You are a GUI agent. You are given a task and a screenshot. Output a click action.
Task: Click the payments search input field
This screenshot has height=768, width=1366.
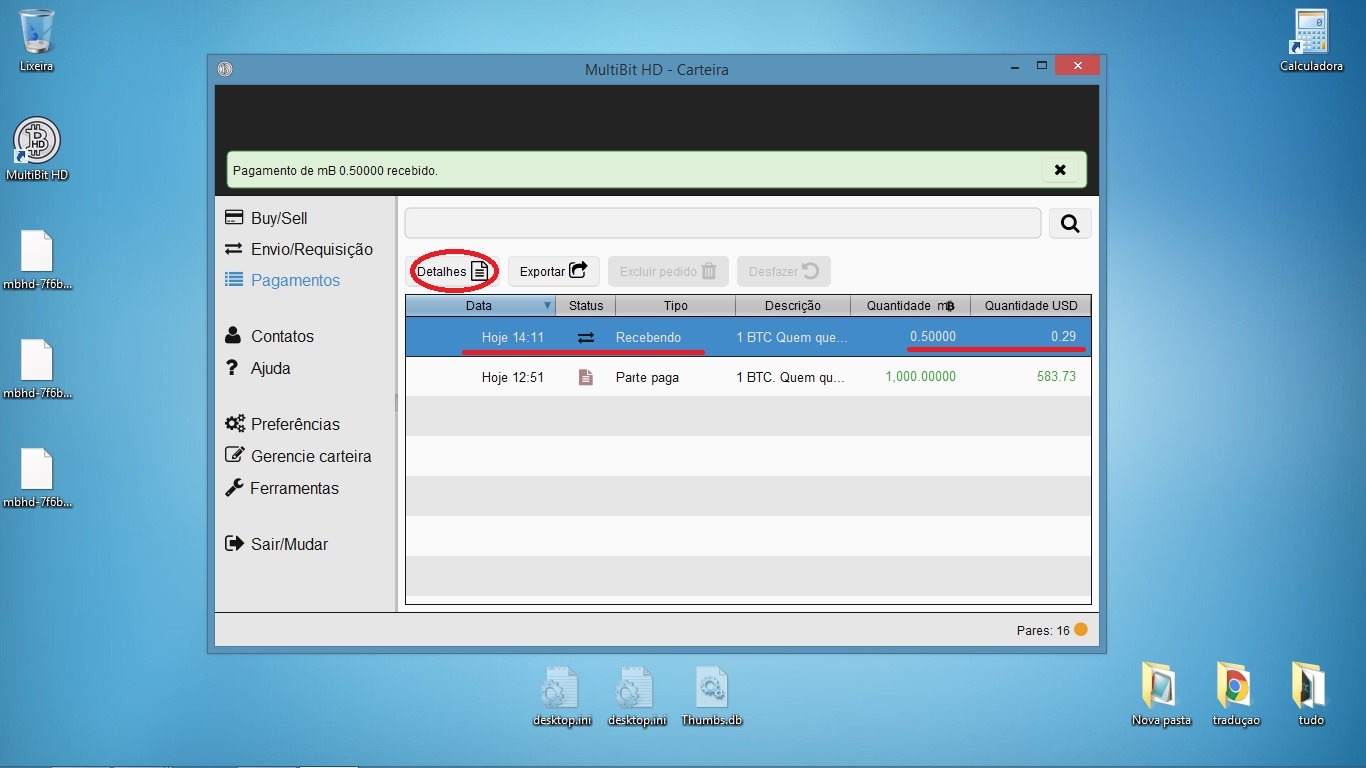(722, 224)
